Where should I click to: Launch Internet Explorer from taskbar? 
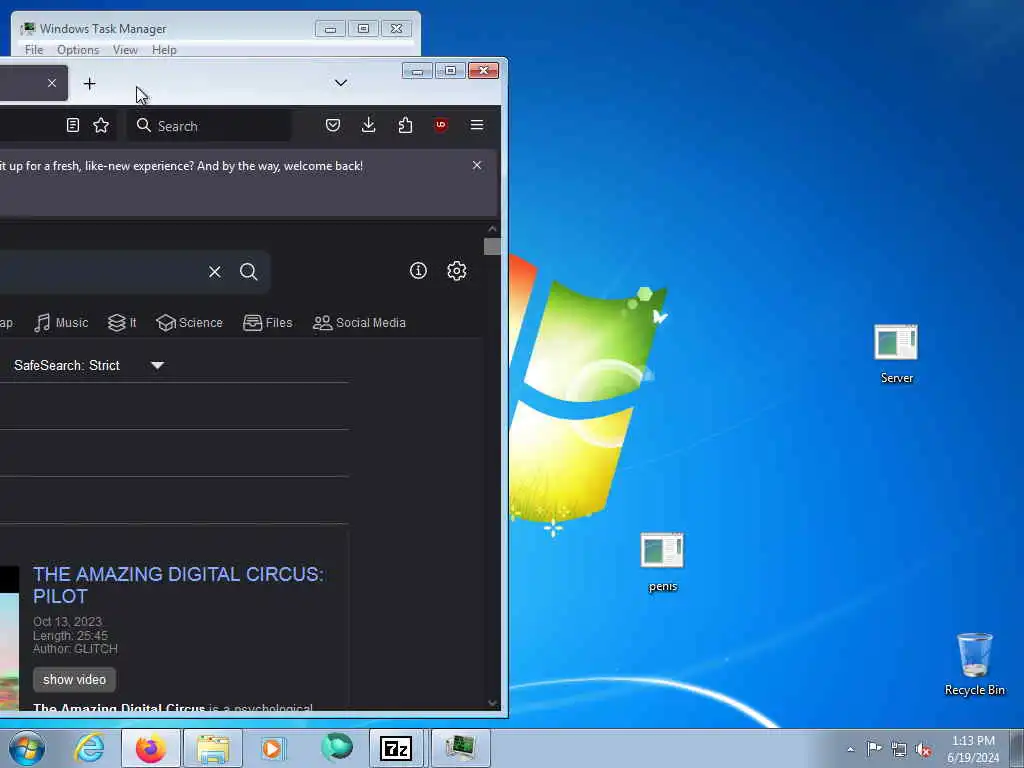click(x=89, y=748)
